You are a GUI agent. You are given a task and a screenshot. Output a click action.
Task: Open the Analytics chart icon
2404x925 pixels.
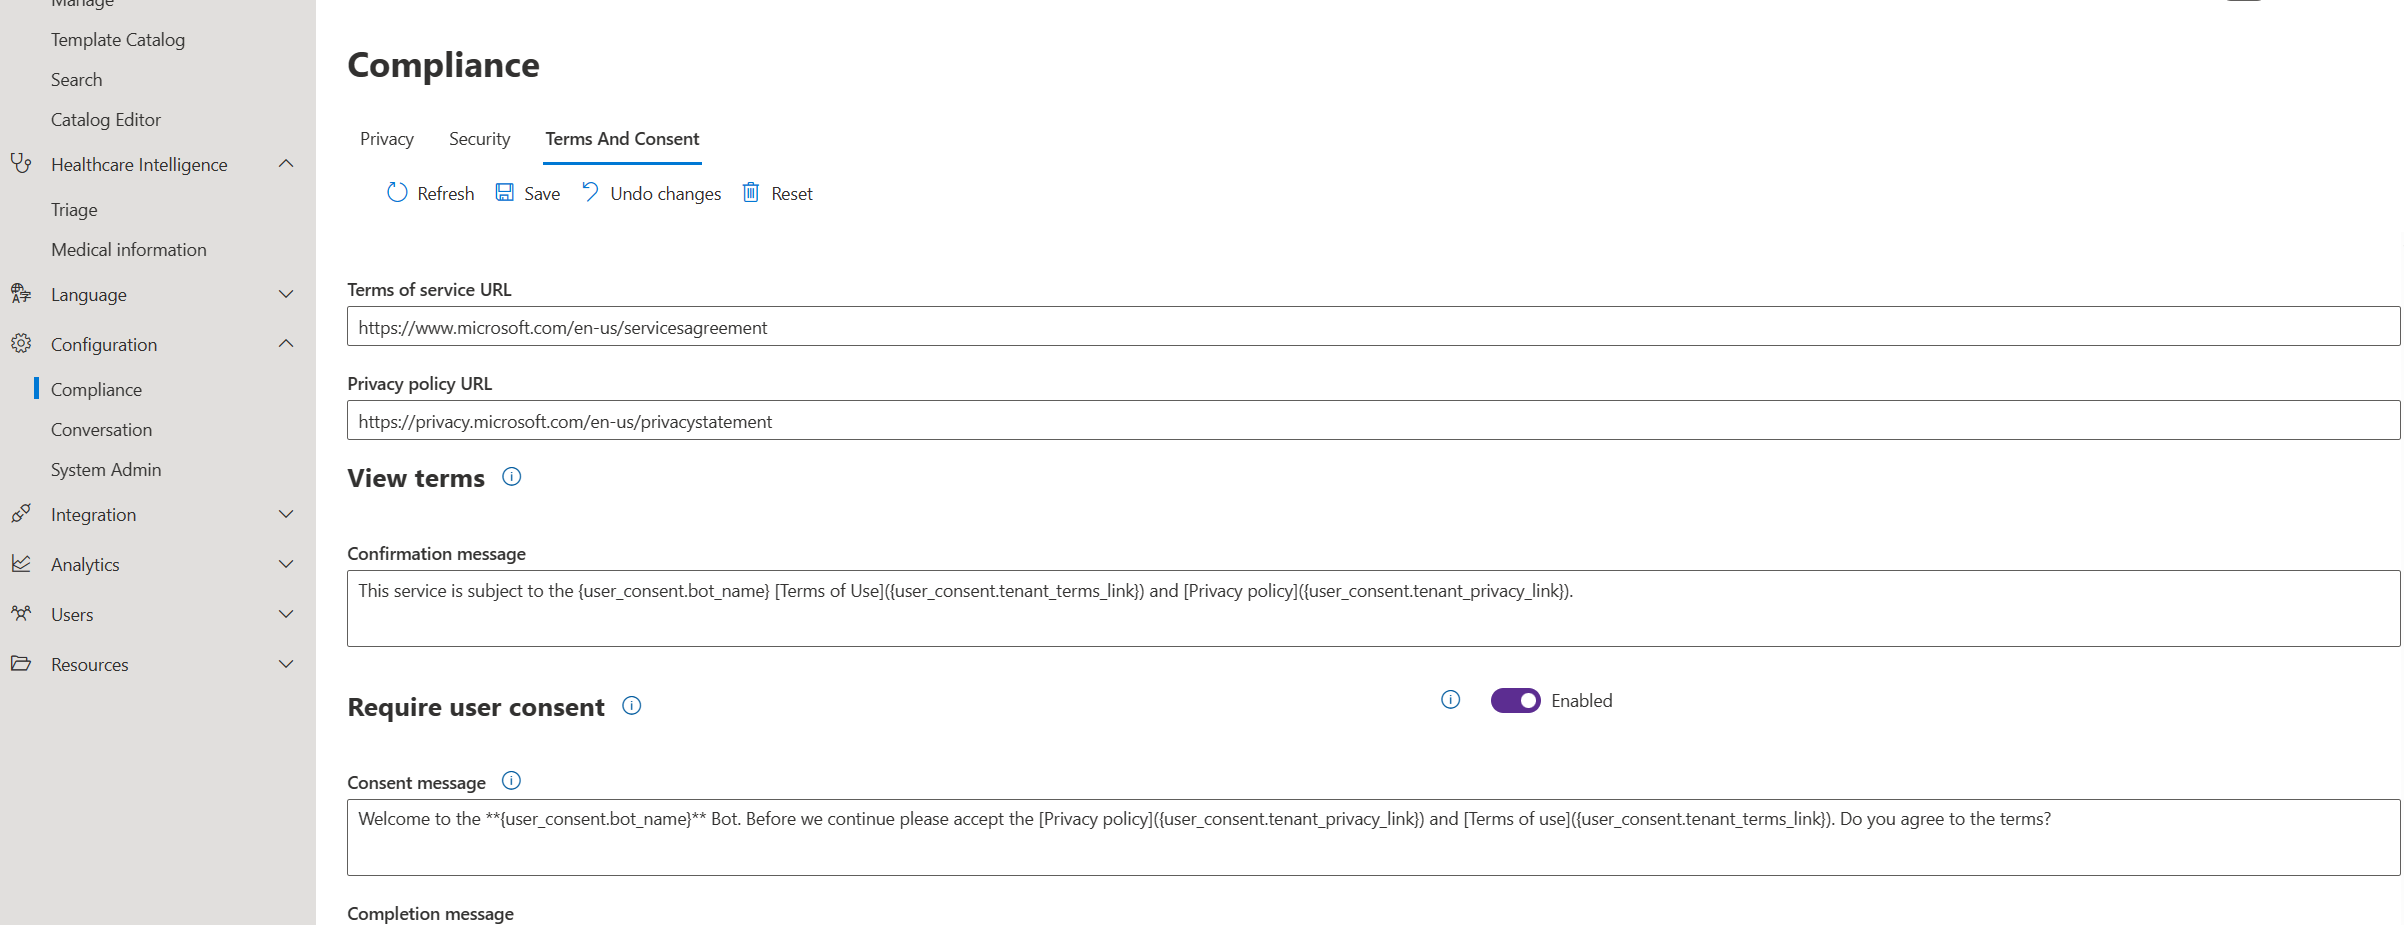click(x=20, y=563)
